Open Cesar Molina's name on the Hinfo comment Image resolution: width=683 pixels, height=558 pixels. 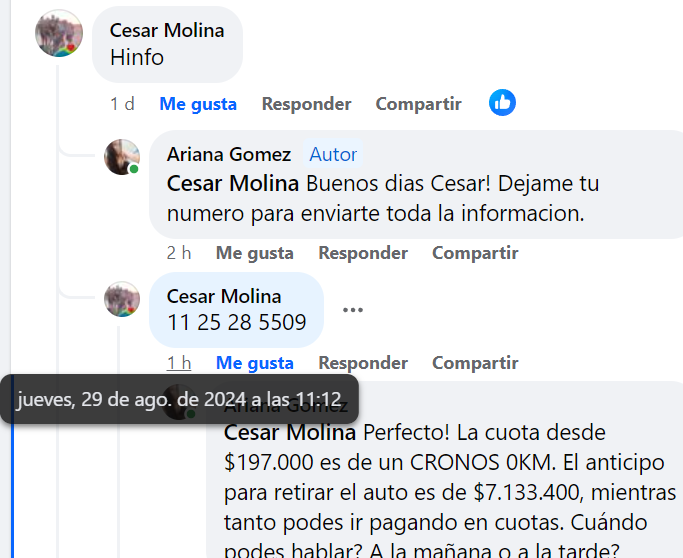[167, 30]
